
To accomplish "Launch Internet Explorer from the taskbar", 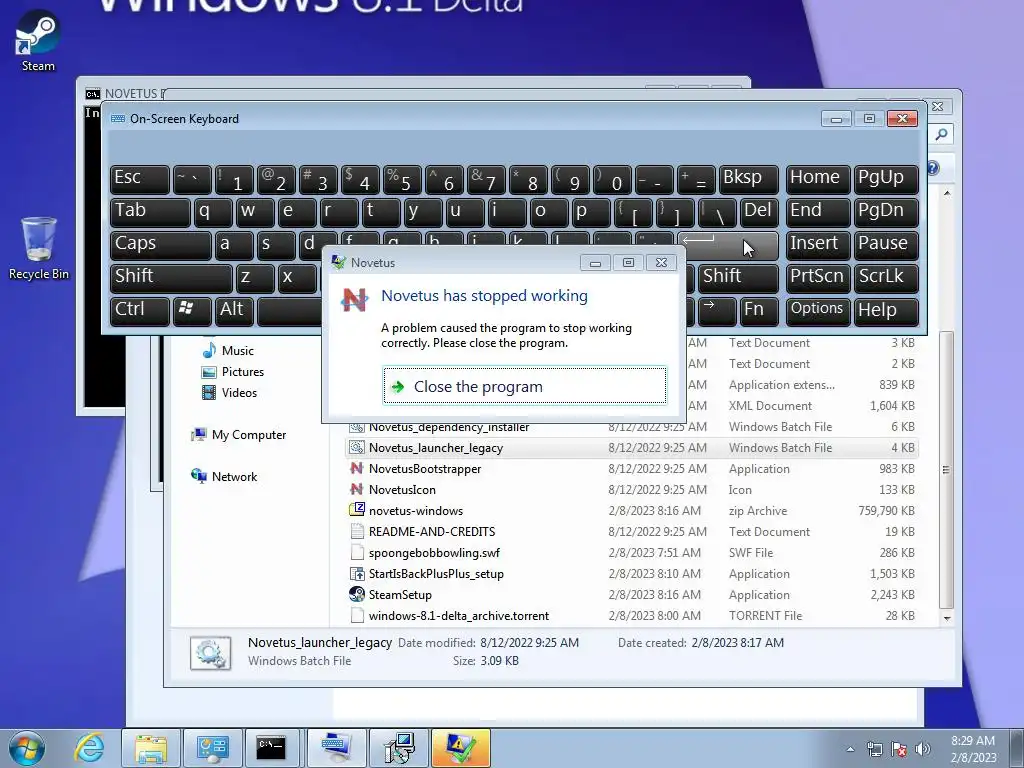I will click(89, 748).
